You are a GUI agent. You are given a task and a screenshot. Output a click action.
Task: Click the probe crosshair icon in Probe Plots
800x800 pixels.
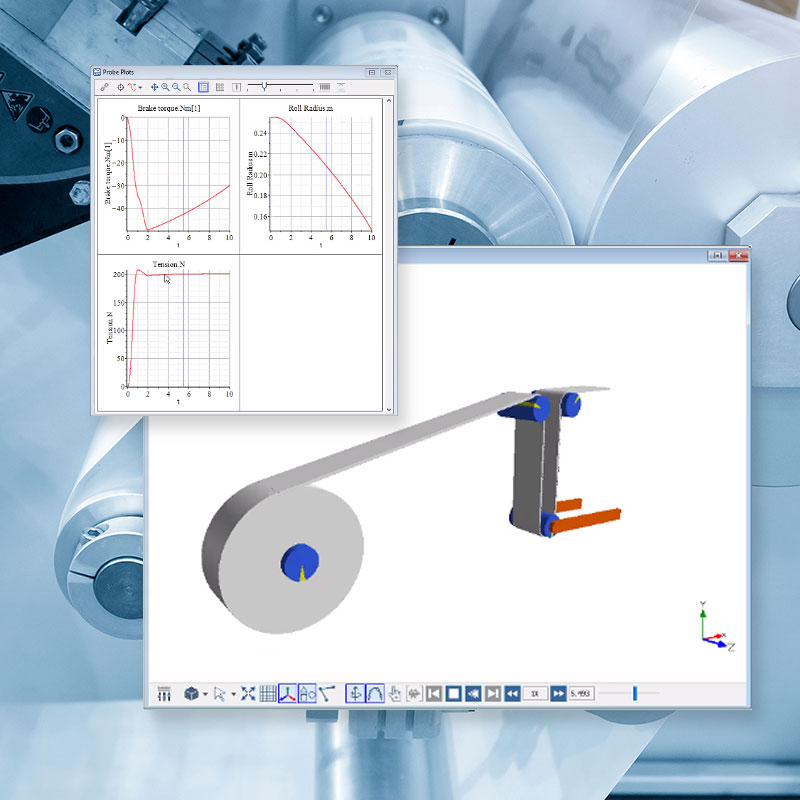121,88
